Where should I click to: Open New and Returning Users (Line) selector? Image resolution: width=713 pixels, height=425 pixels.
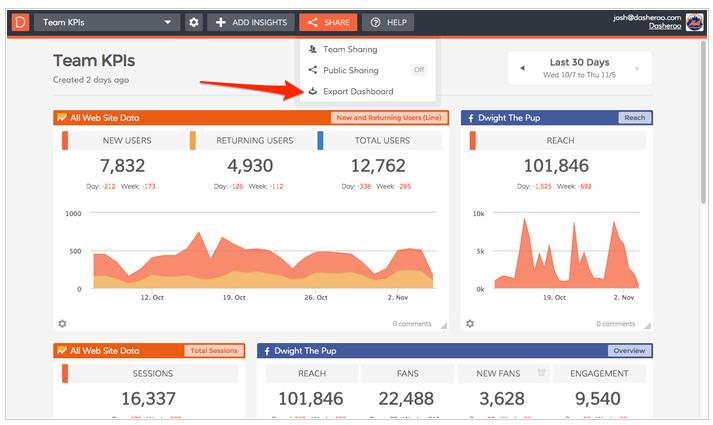pos(388,118)
